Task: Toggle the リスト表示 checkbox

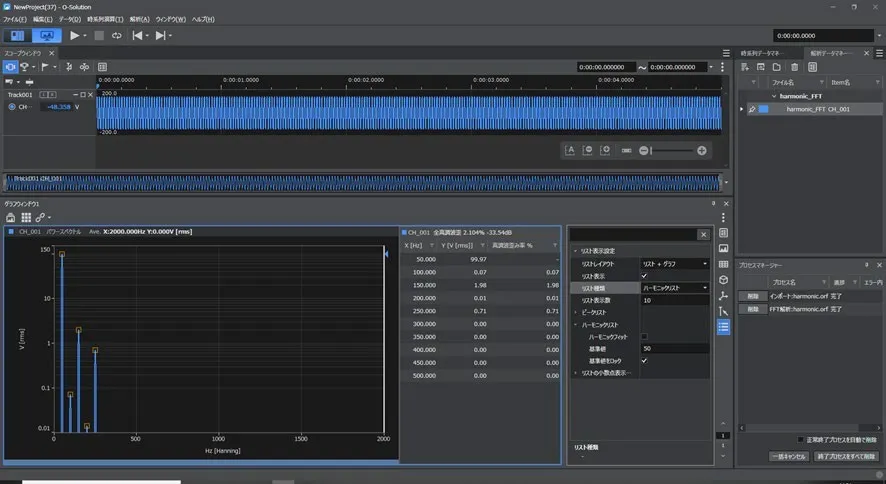Action: [644, 276]
